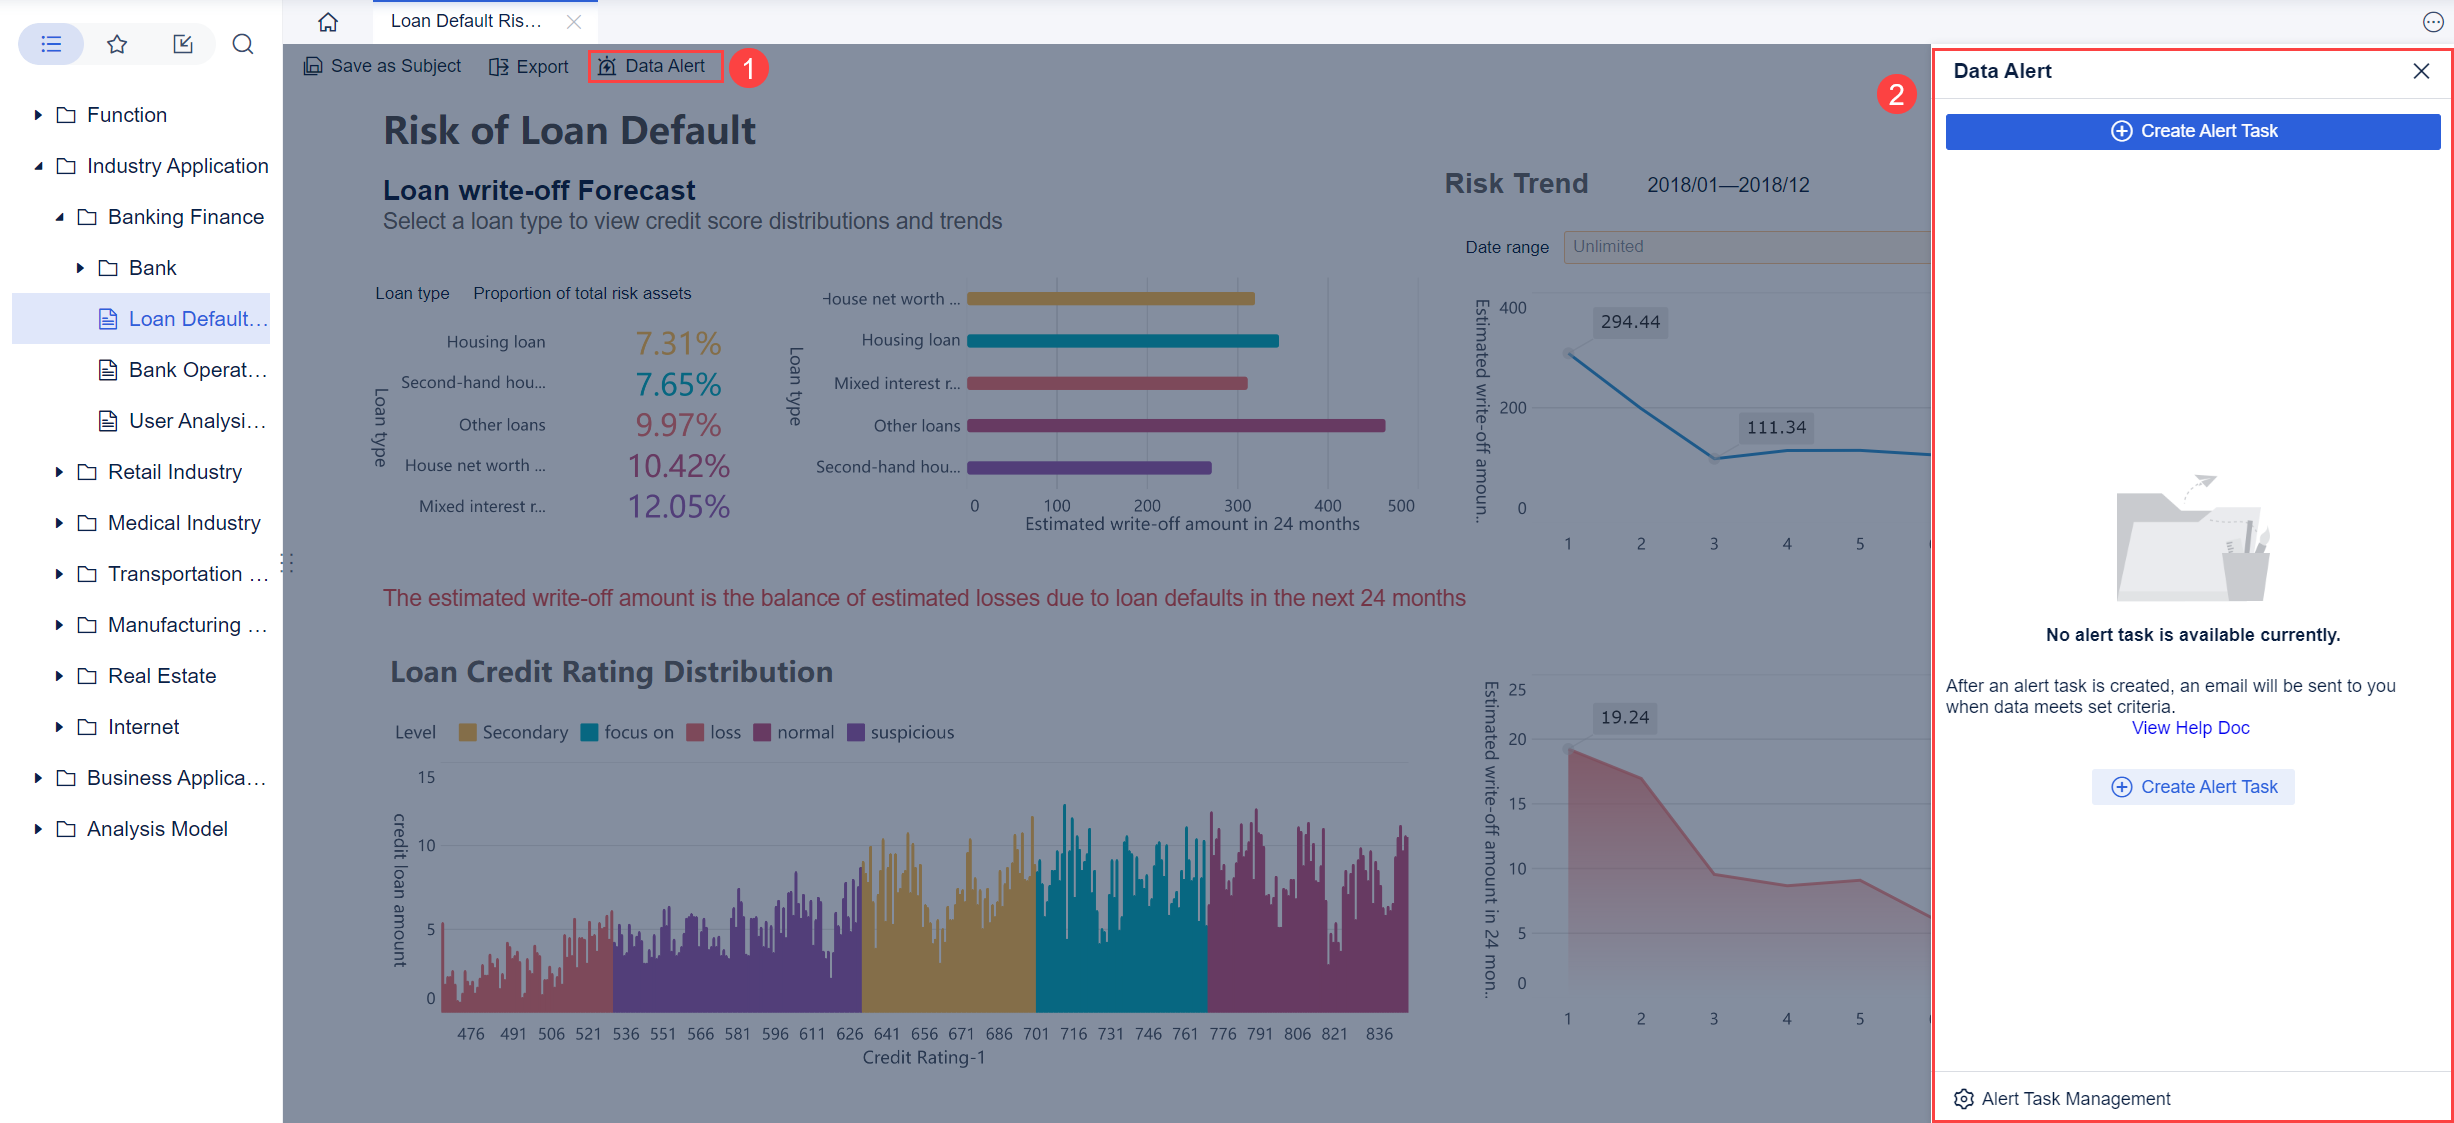Click the Alert Task Management gear icon

[x=1964, y=1098]
